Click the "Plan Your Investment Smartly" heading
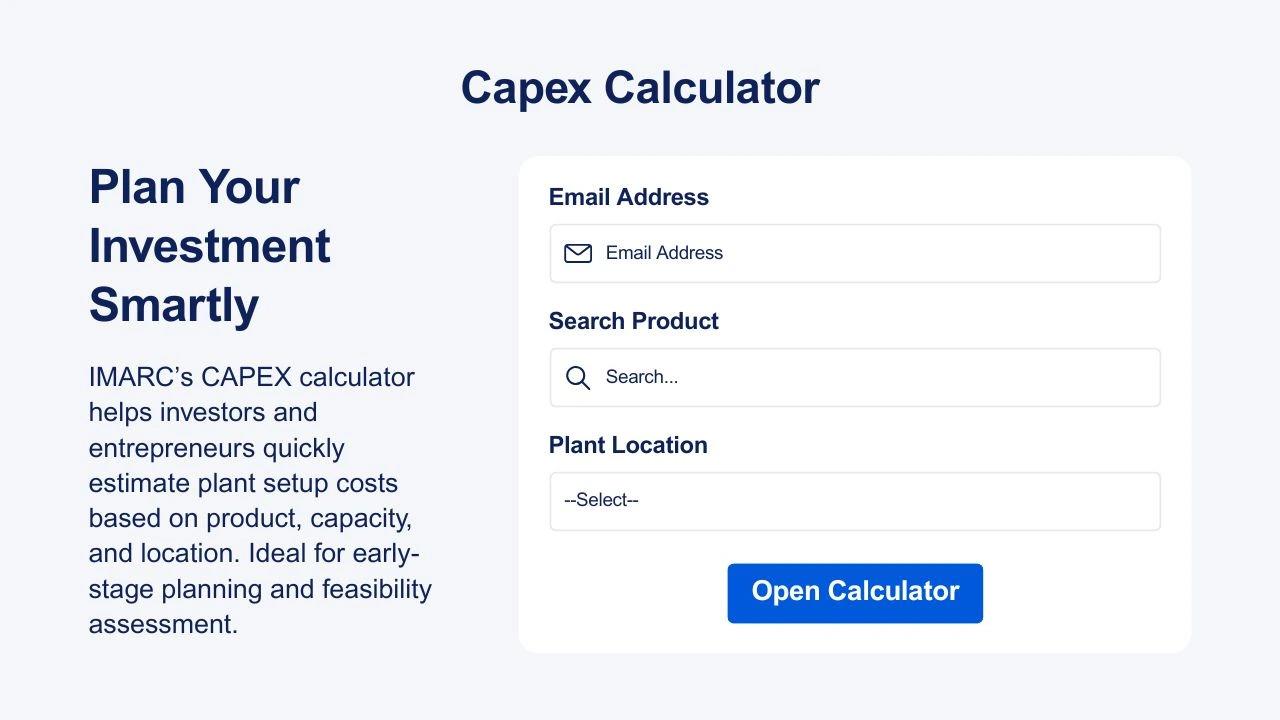Image resolution: width=1280 pixels, height=720 pixels. coord(210,246)
